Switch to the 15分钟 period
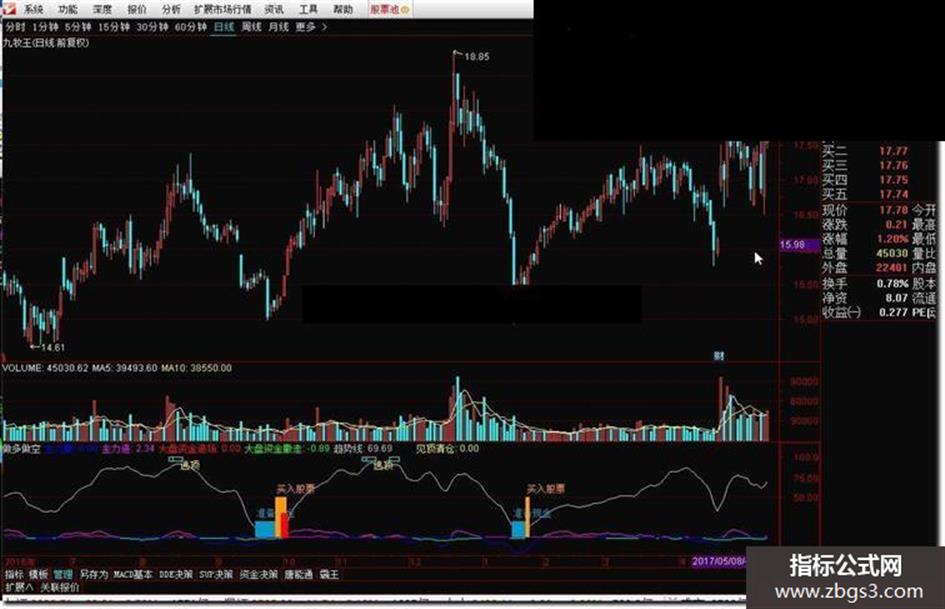 pos(113,27)
